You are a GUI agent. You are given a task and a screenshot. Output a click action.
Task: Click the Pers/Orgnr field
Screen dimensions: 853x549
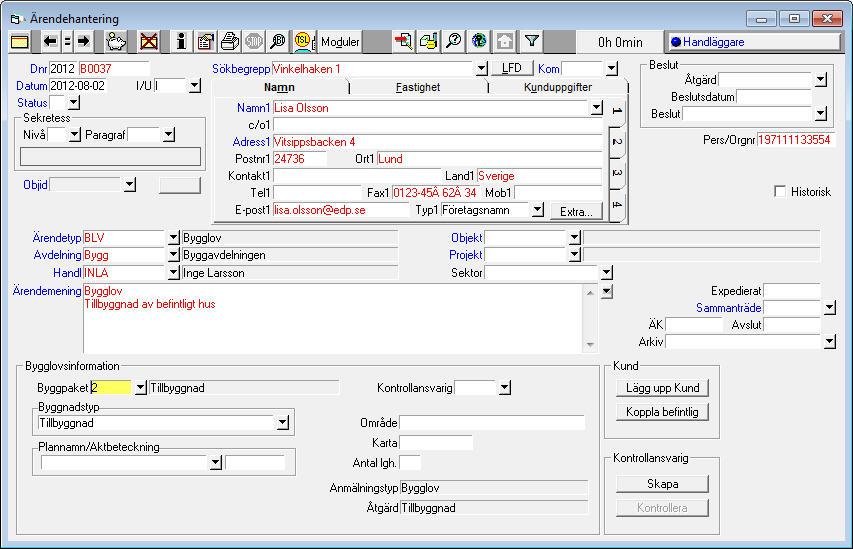click(x=796, y=140)
